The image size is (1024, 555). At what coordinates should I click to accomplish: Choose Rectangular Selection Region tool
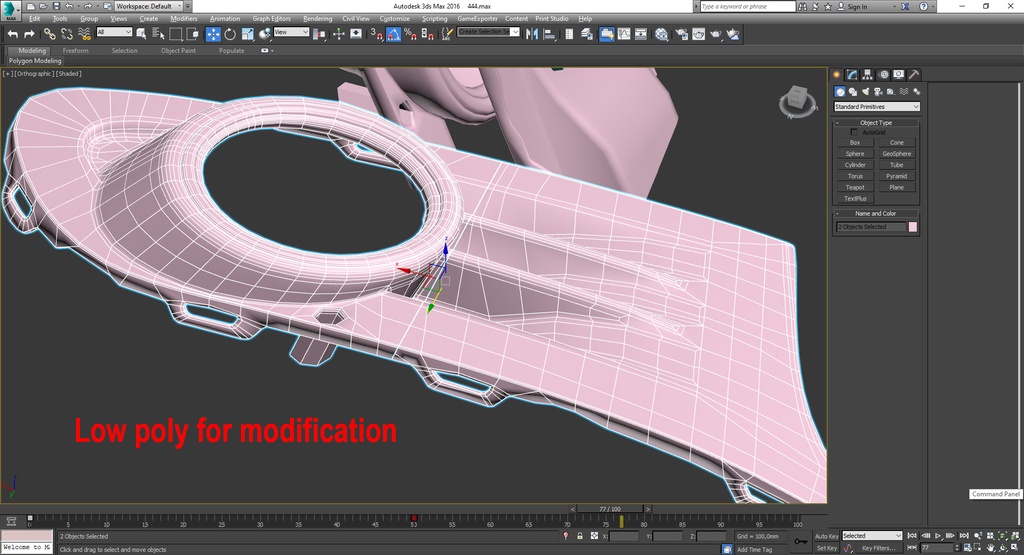click(x=176, y=34)
